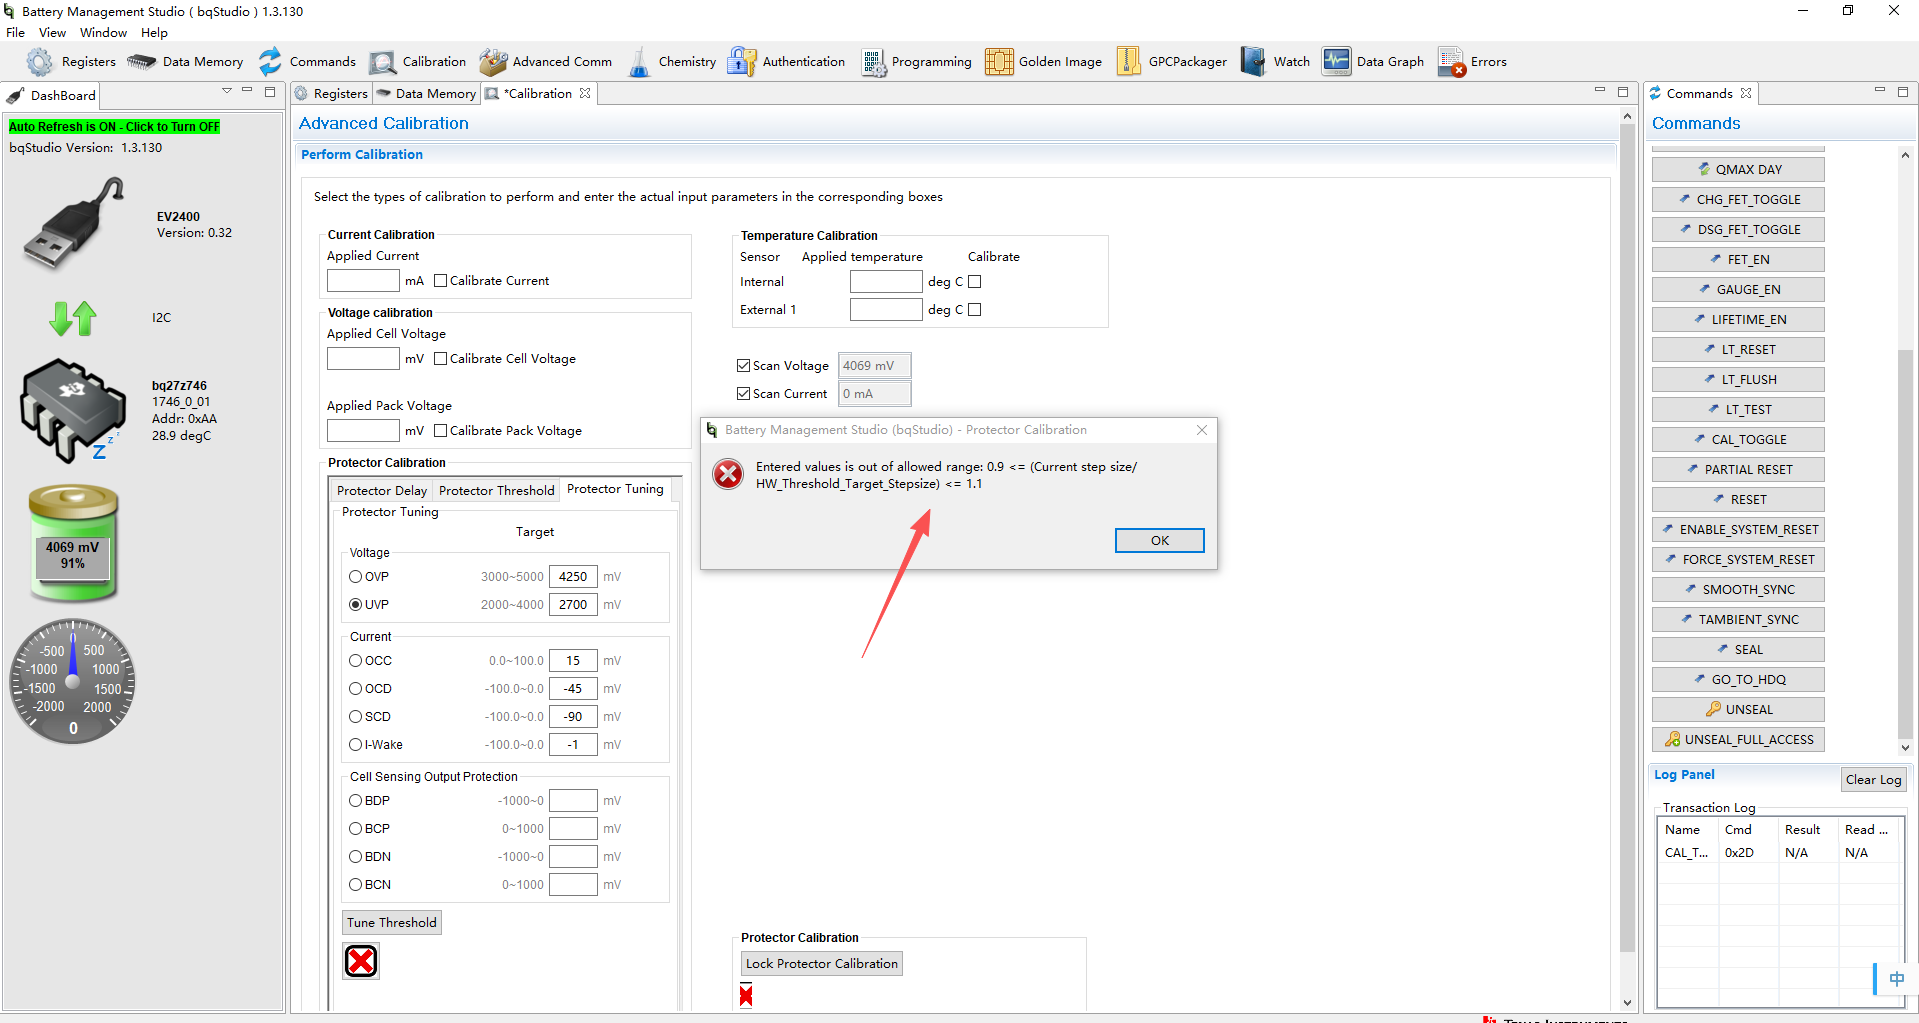Select the OVP radio button
Viewport: 1919px width, 1023px height.
[x=355, y=577]
